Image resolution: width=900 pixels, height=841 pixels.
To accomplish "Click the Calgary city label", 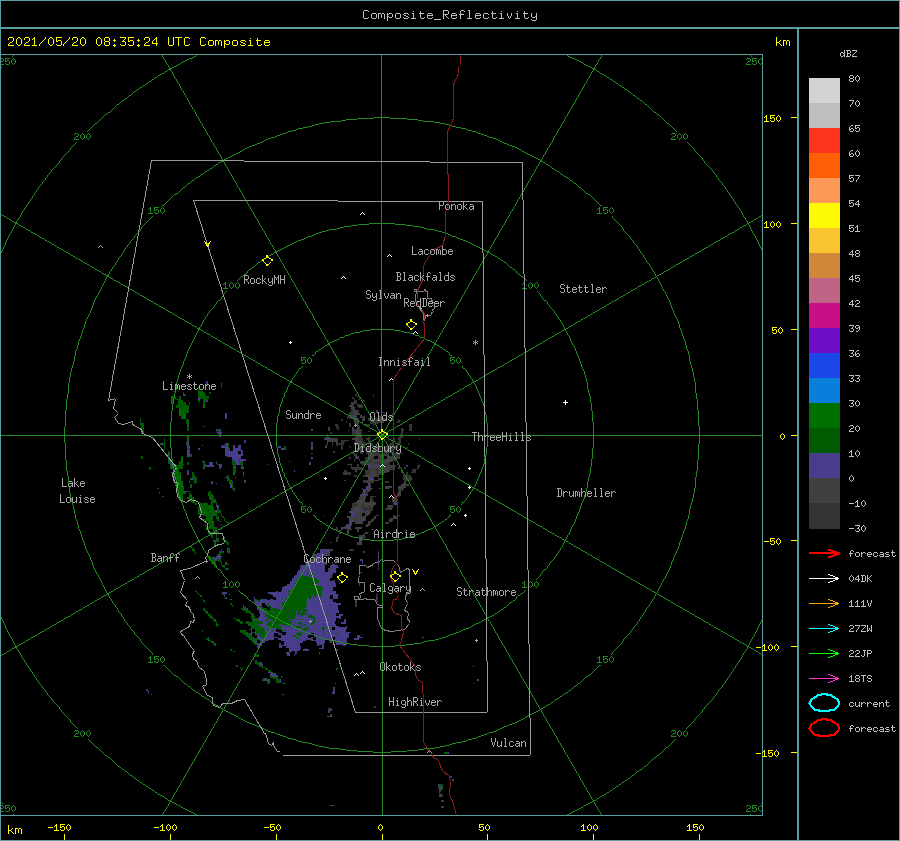I will [x=390, y=588].
